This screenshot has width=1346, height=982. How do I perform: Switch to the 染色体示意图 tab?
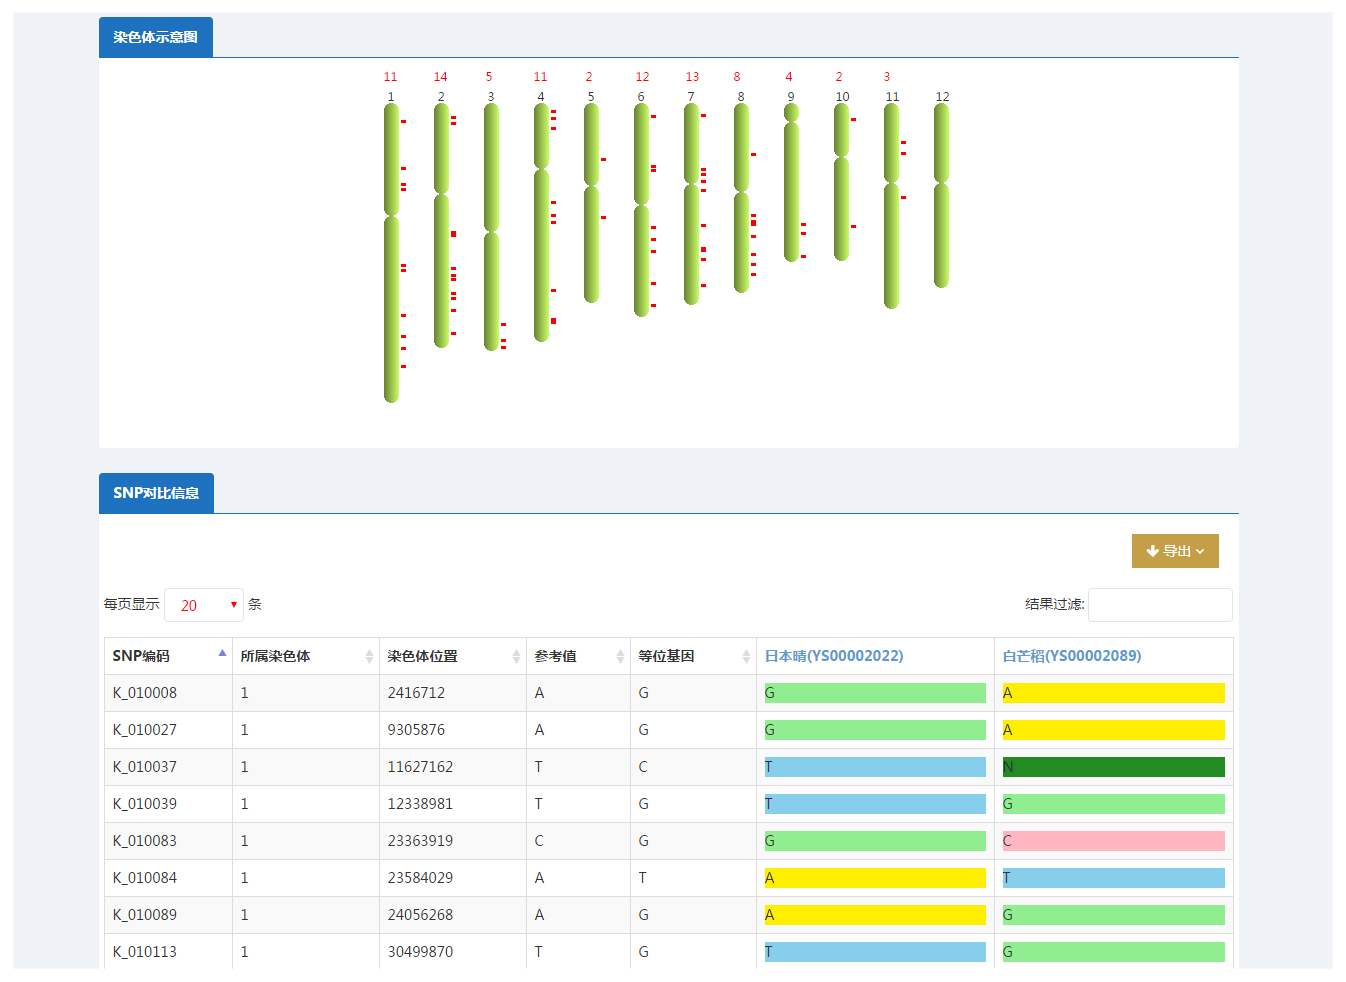tap(156, 38)
